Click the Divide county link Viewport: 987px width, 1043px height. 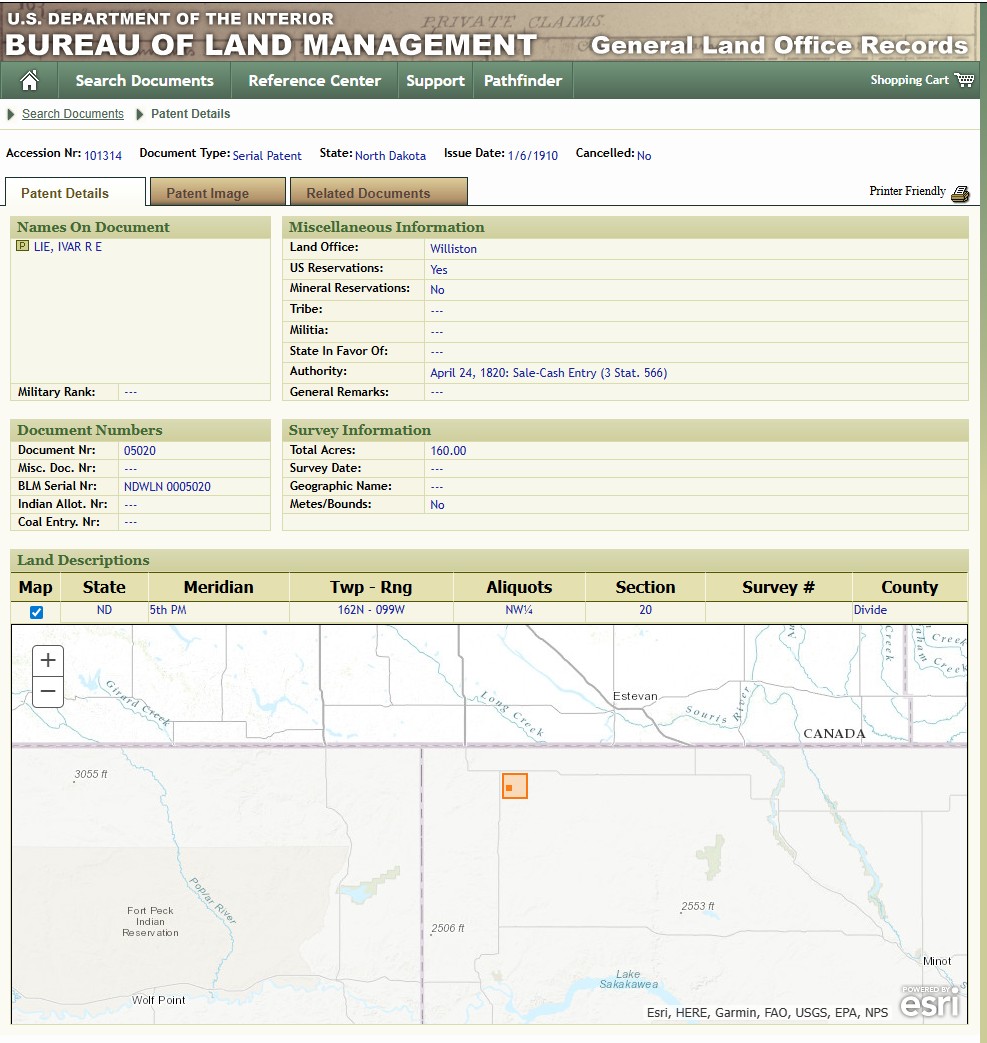tap(870, 610)
